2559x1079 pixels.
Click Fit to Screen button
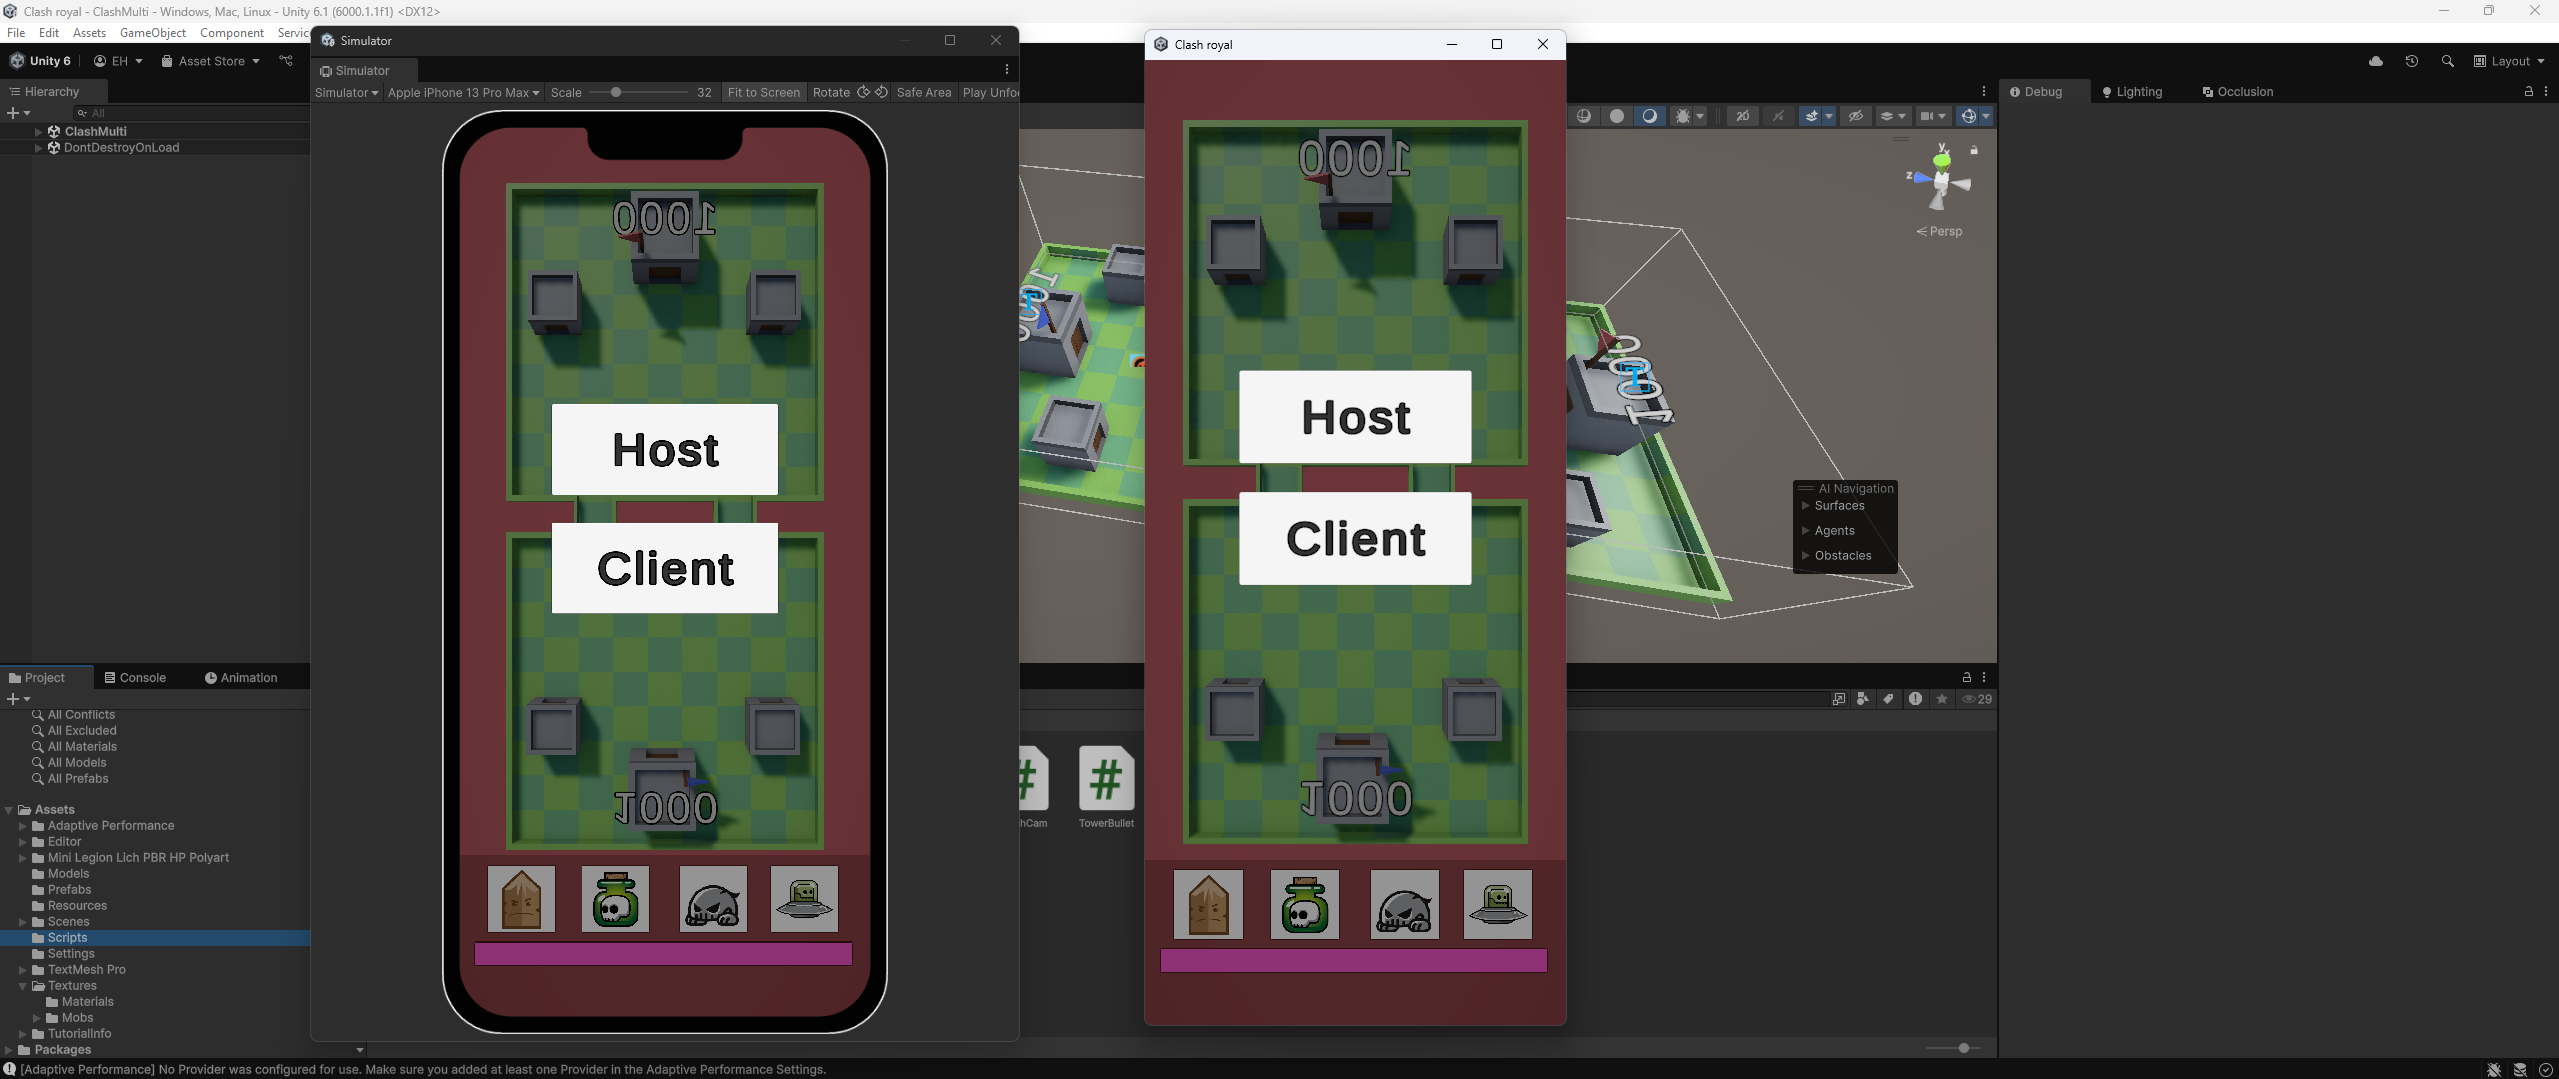[764, 92]
